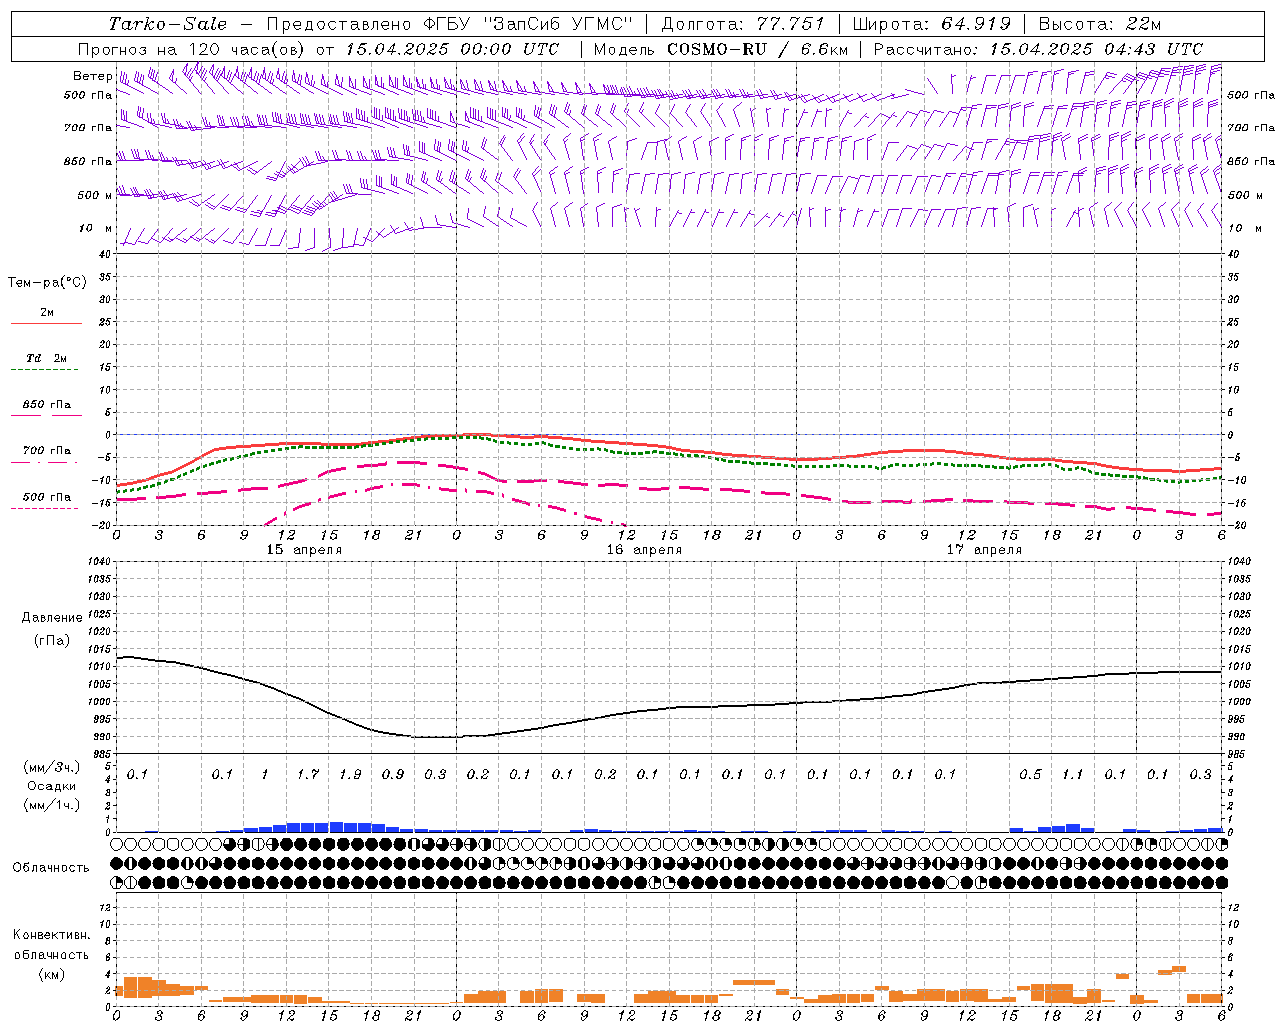Click the "Давление" pressure panel label

click(52, 618)
